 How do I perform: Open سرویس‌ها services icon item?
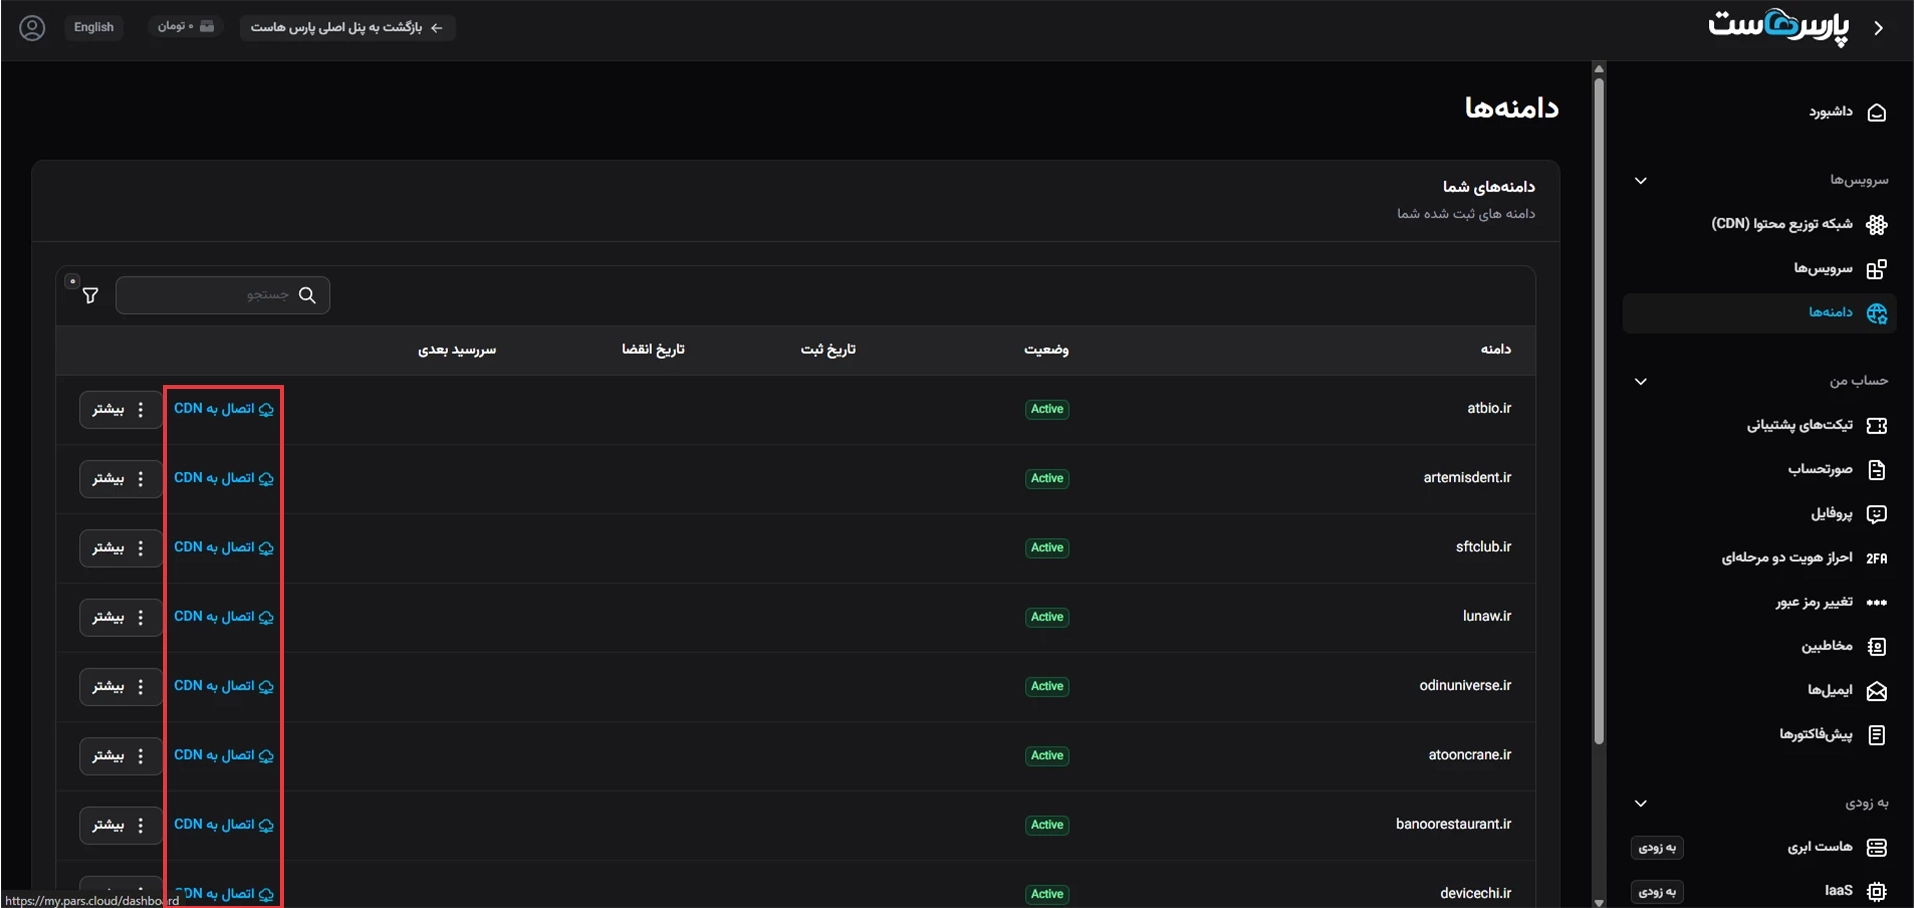point(1877,269)
